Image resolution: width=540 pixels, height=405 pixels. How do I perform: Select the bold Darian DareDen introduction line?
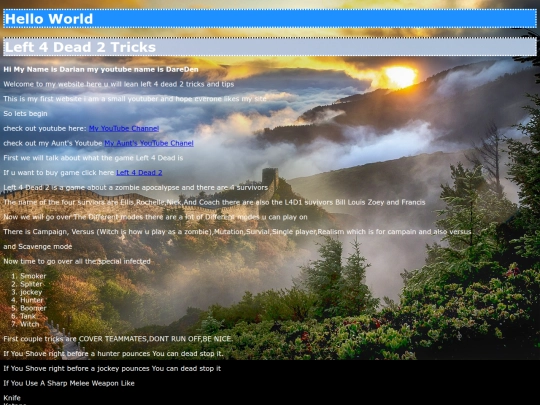coord(101,69)
